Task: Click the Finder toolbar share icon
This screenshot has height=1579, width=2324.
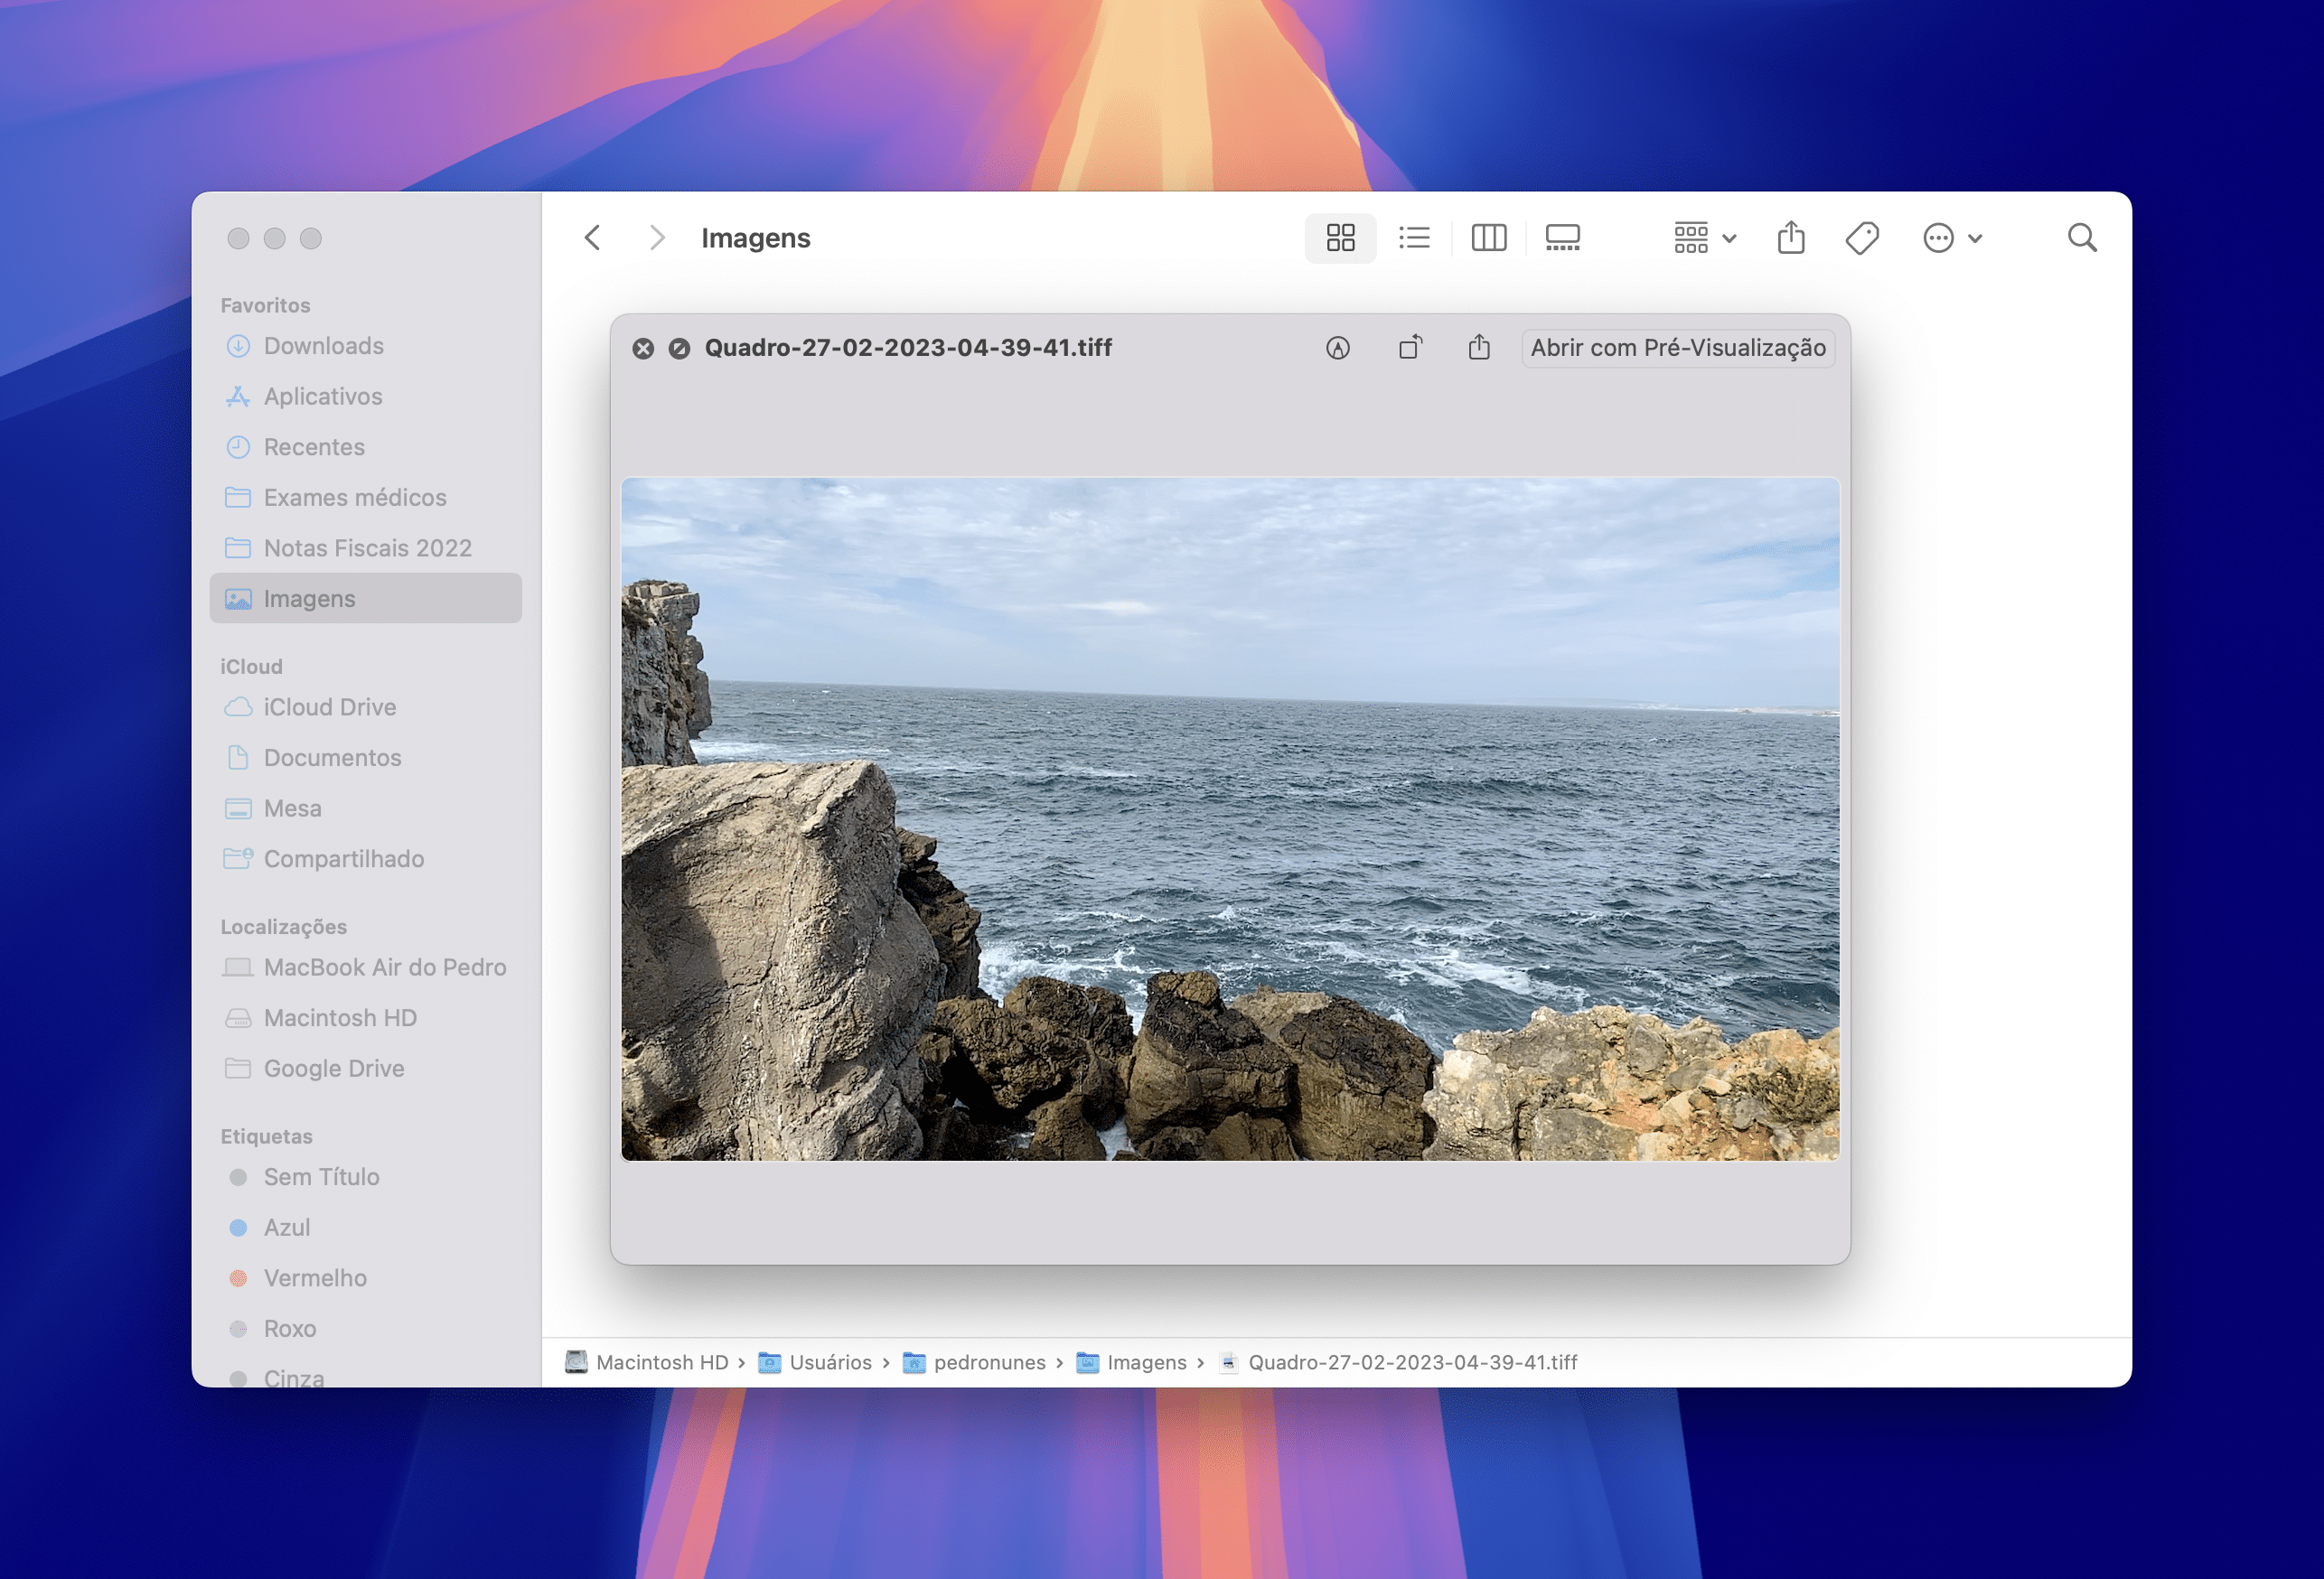Action: coord(1791,238)
